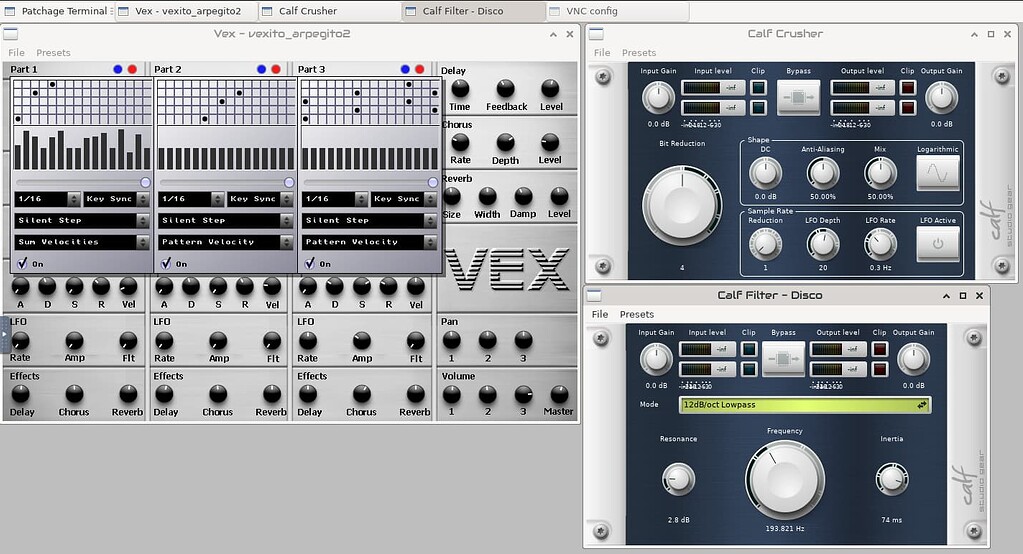The image size is (1023, 554).
Task: Toggle the LFO Active power button
Action: [x=938, y=244]
